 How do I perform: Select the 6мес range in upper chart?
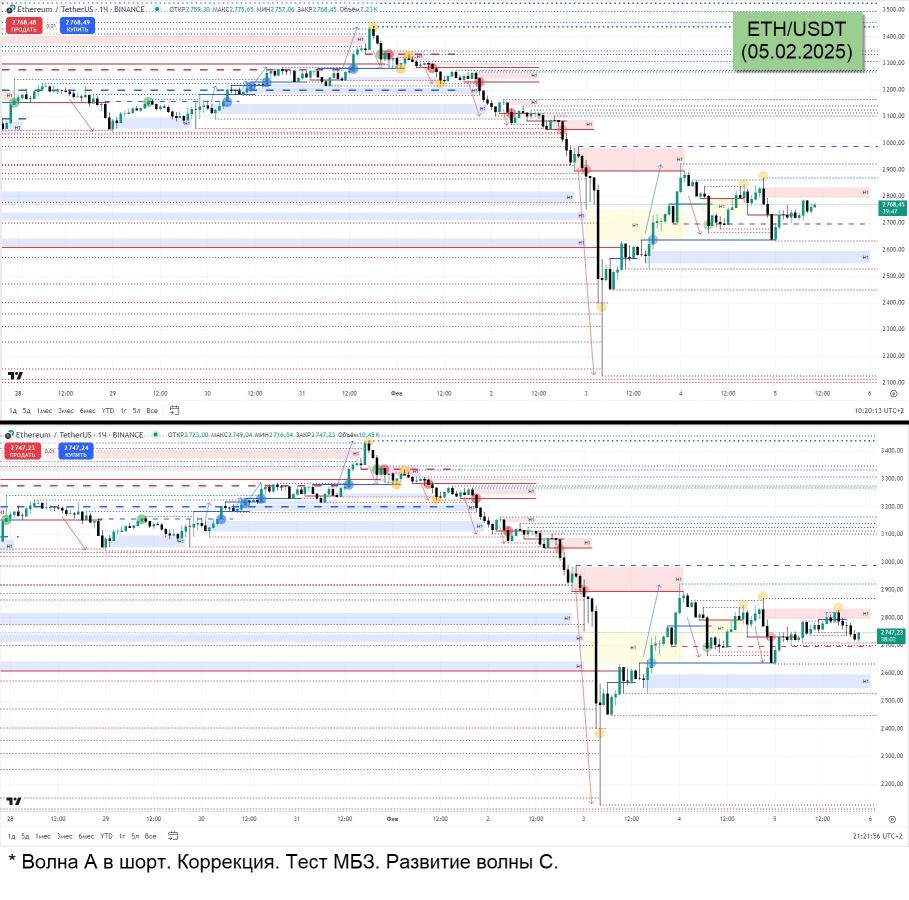click(87, 410)
